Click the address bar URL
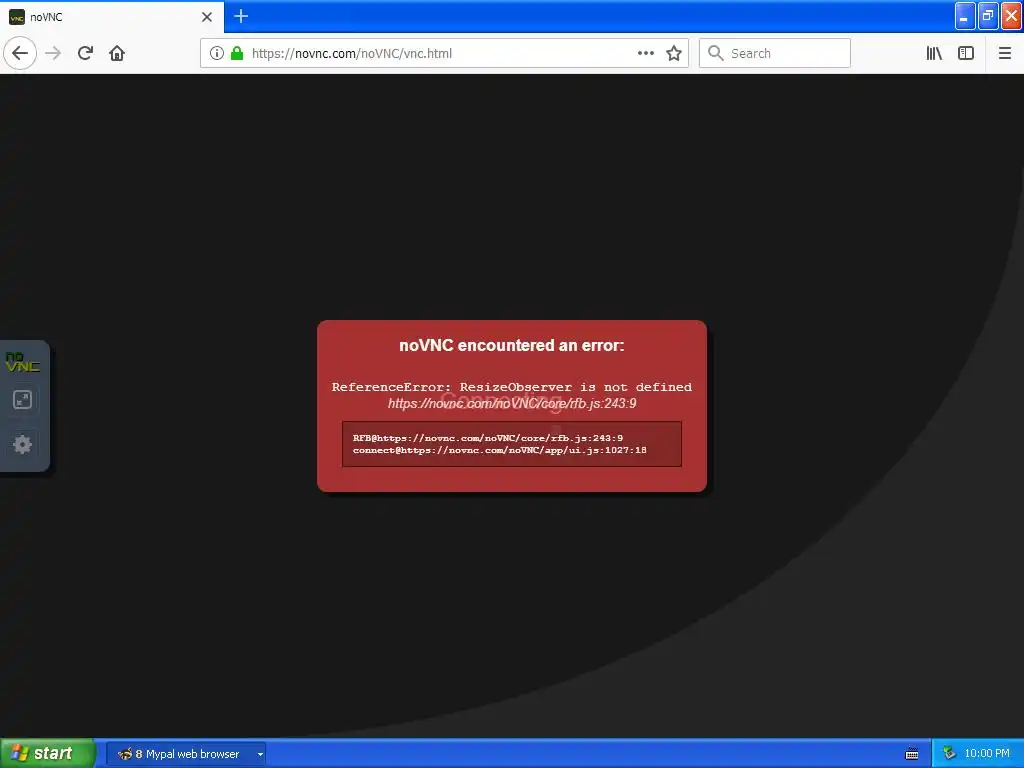Viewport: 1024px width, 768px height. [x=351, y=54]
